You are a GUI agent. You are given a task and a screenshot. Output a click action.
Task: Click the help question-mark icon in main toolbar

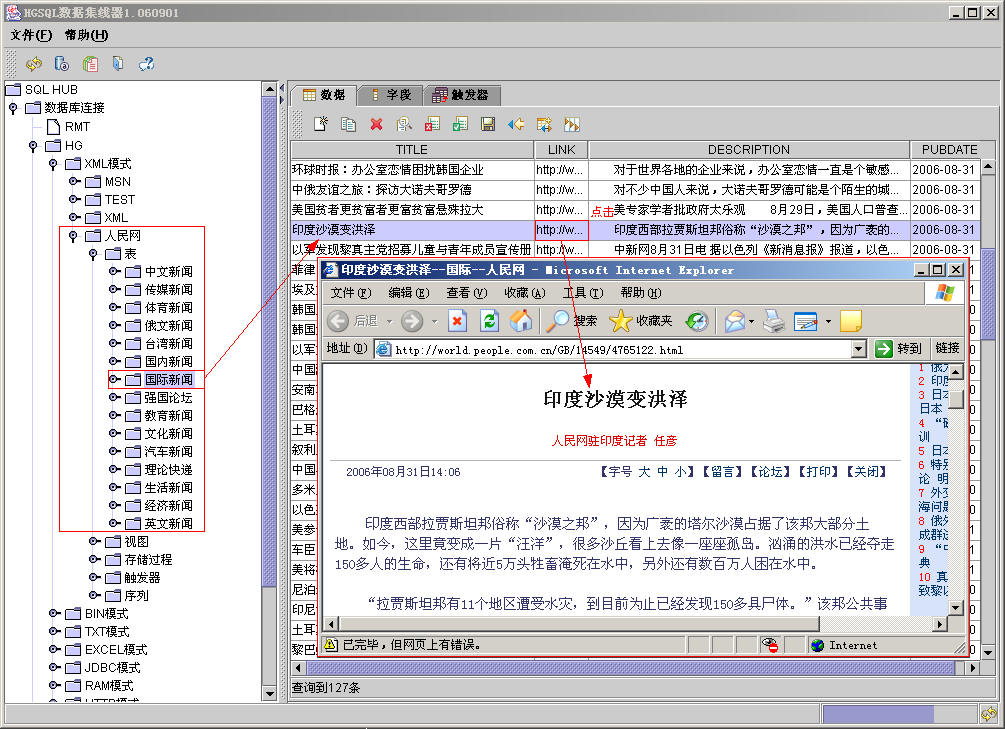tap(147, 63)
